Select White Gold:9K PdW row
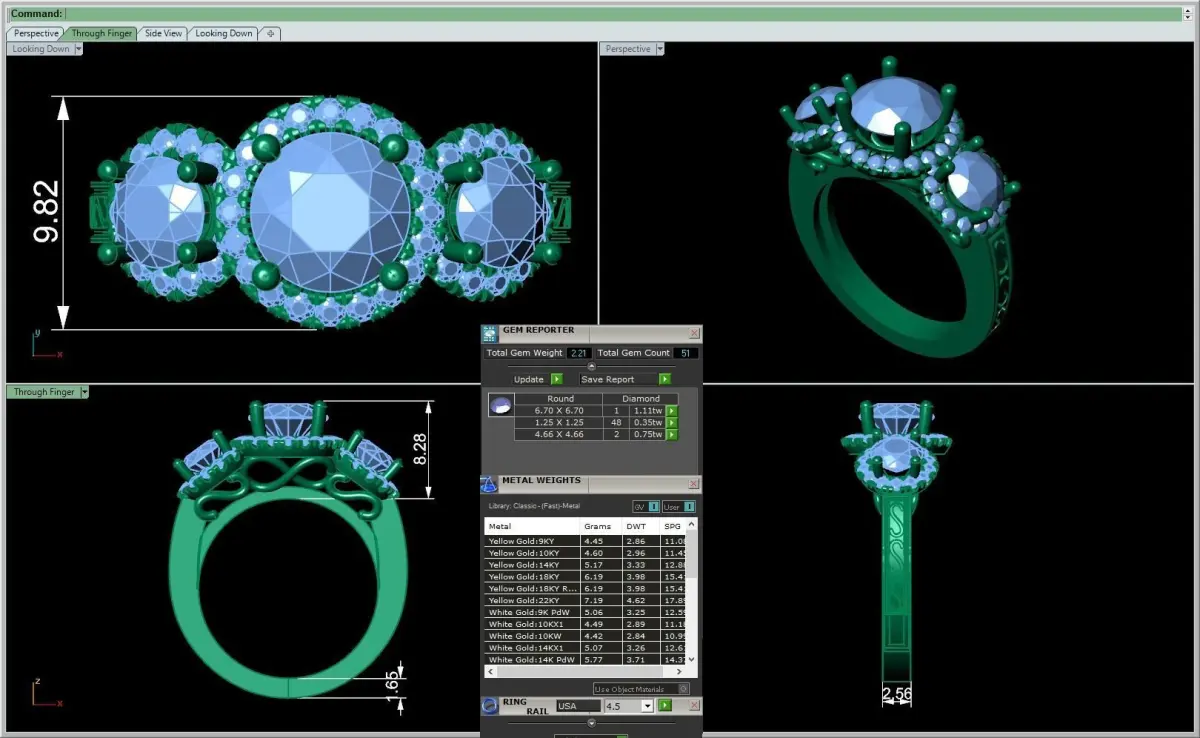This screenshot has width=1200, height=738. [585, 612]
